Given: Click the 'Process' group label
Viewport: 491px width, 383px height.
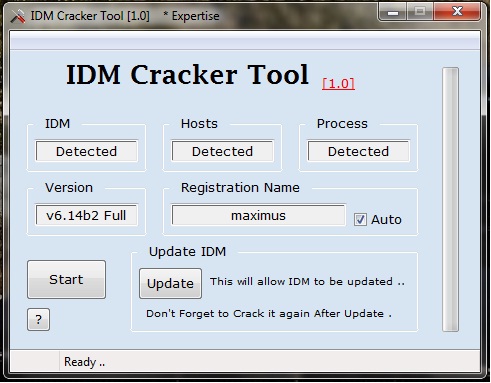Looking at the screenshot, I should pos(342,124).
